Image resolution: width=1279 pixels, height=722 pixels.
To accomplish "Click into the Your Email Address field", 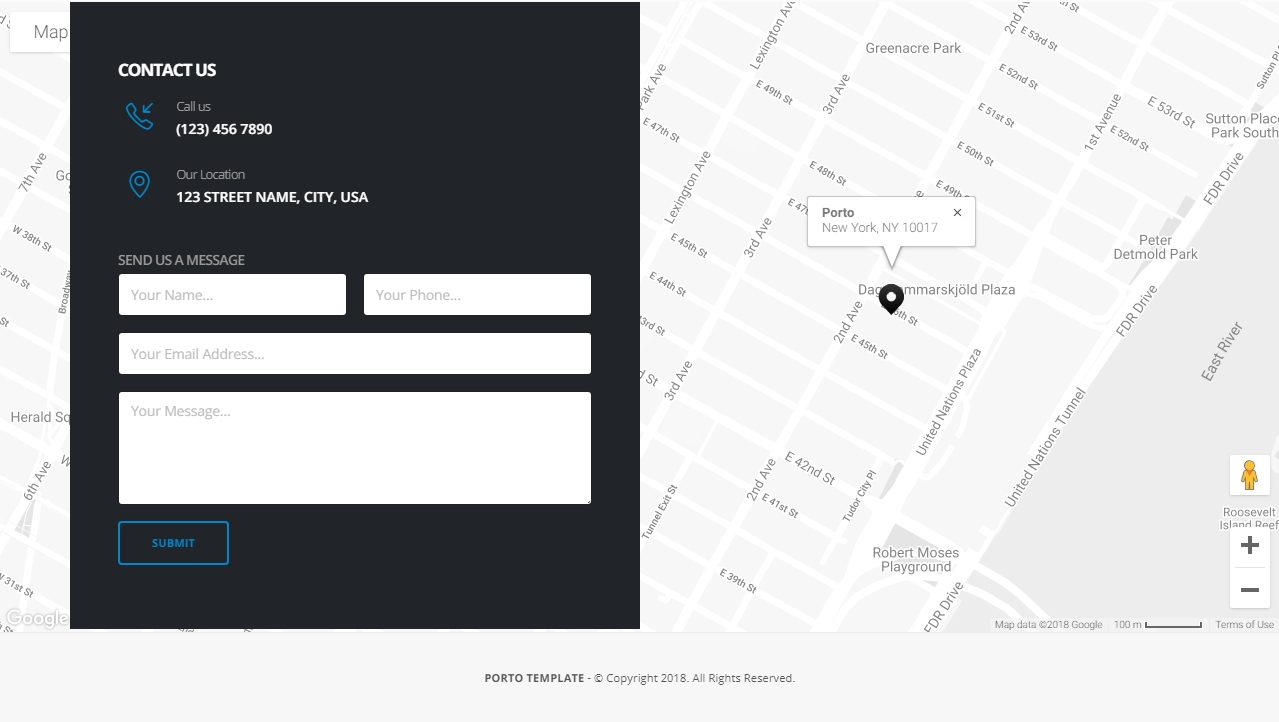I will pos(354,354).
